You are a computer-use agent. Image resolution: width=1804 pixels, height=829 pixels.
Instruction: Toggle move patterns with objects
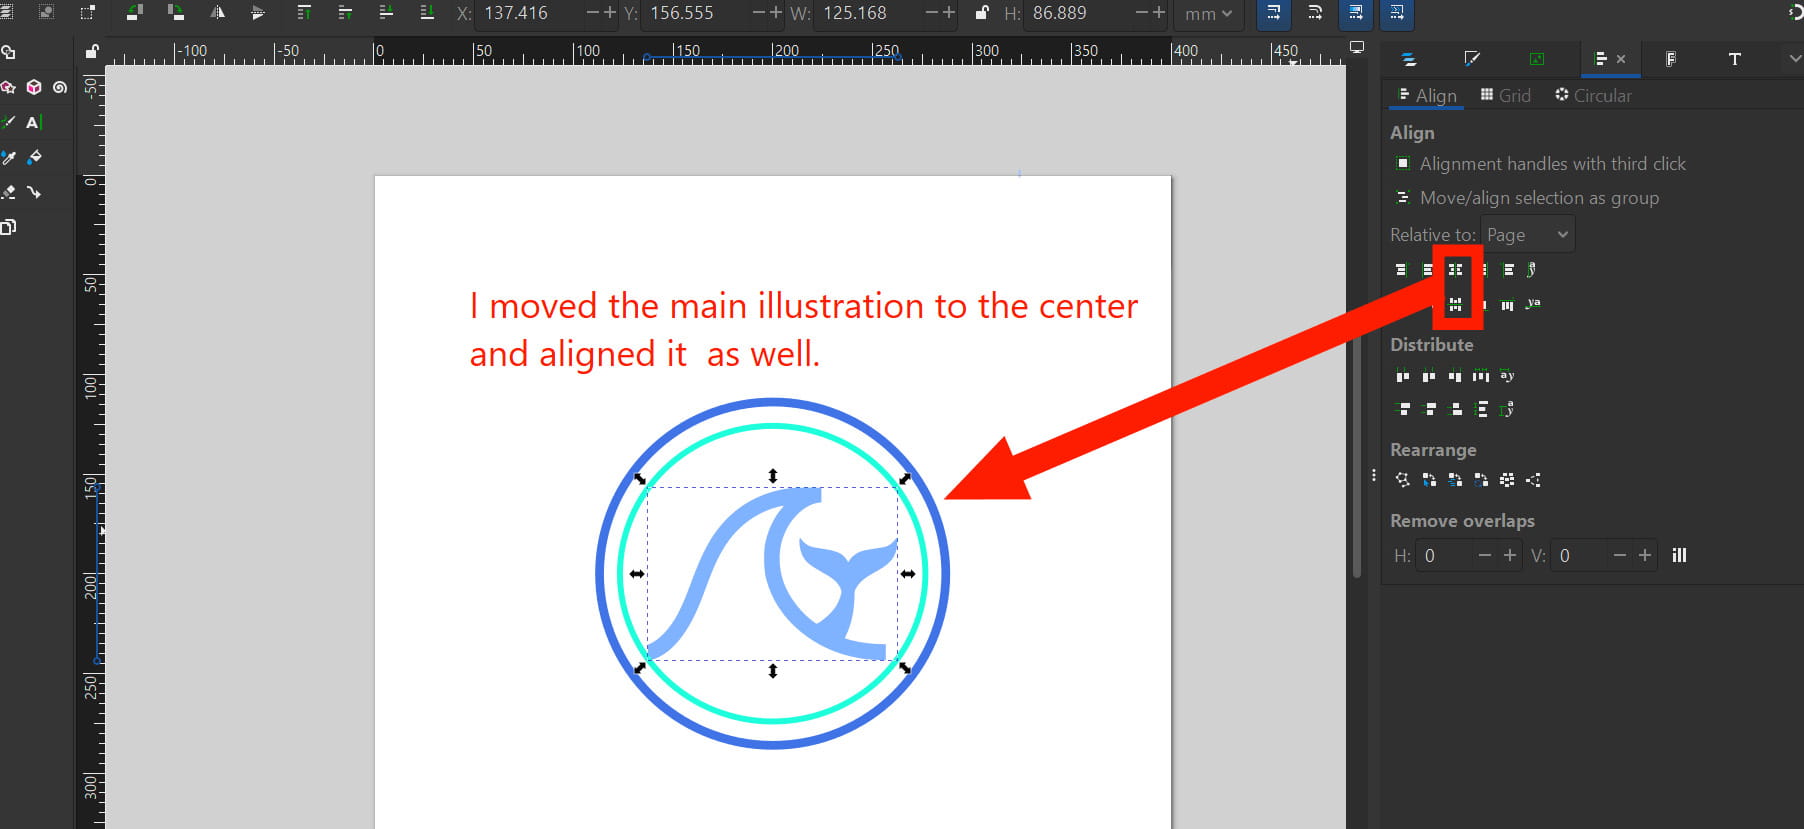tap(1397, 13)
